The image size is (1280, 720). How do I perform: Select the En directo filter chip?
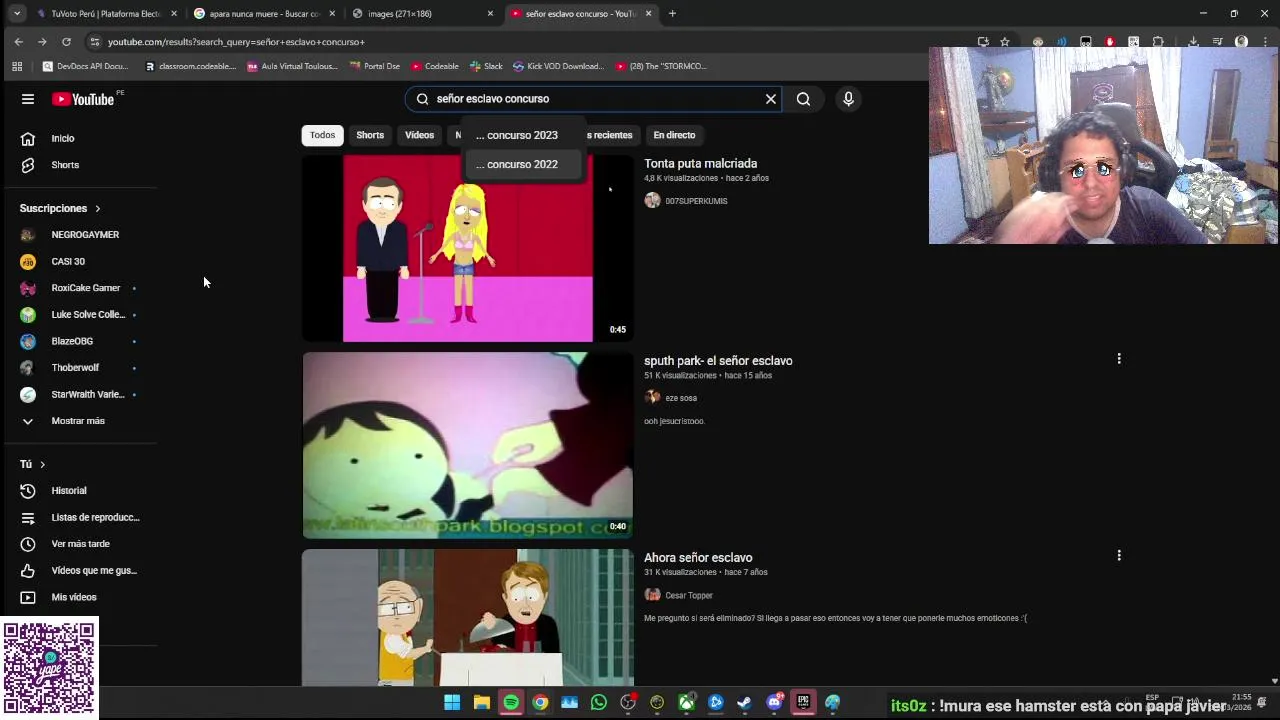coord(674,135)
